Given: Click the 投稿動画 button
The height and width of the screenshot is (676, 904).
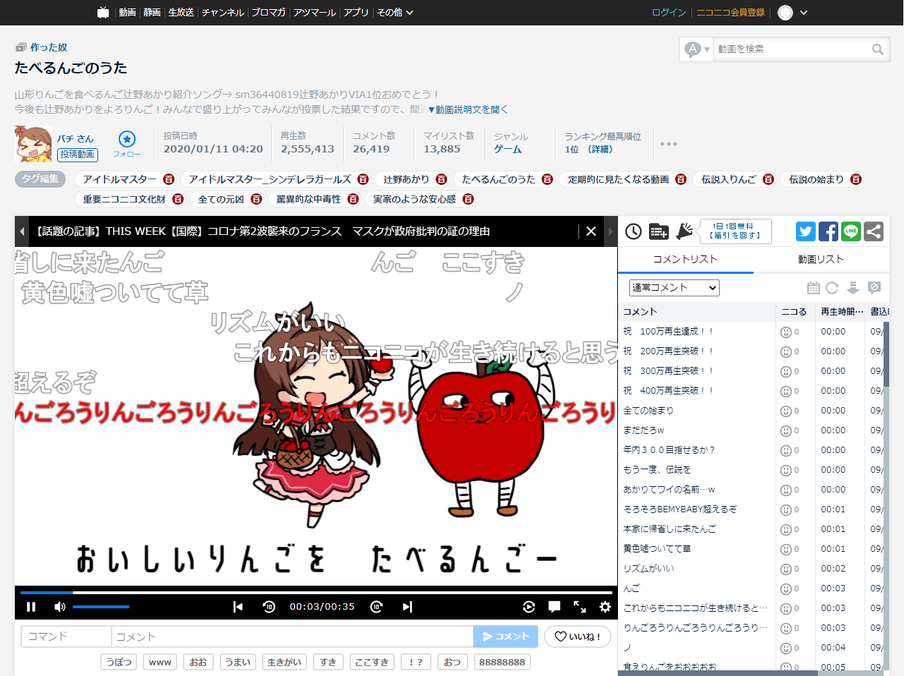Looking at the screenshot, I should coord(77,154).
